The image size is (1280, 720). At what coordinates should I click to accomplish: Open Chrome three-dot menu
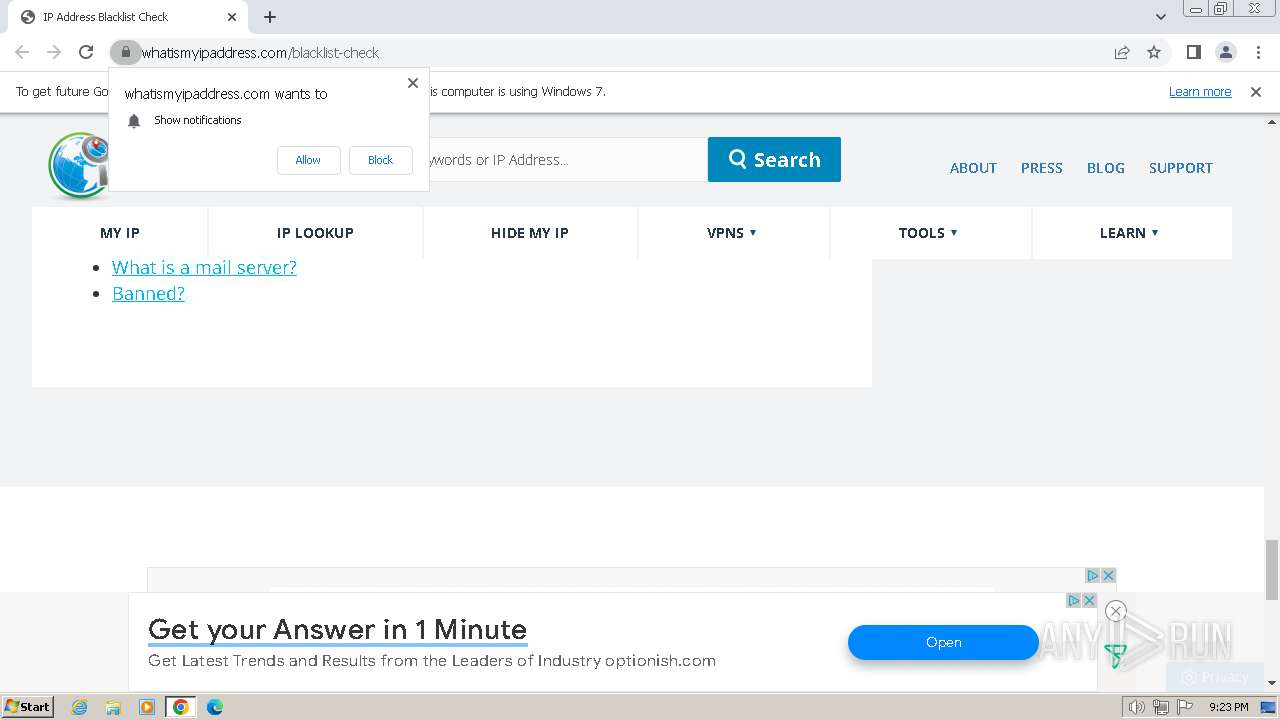point(1258,52)
